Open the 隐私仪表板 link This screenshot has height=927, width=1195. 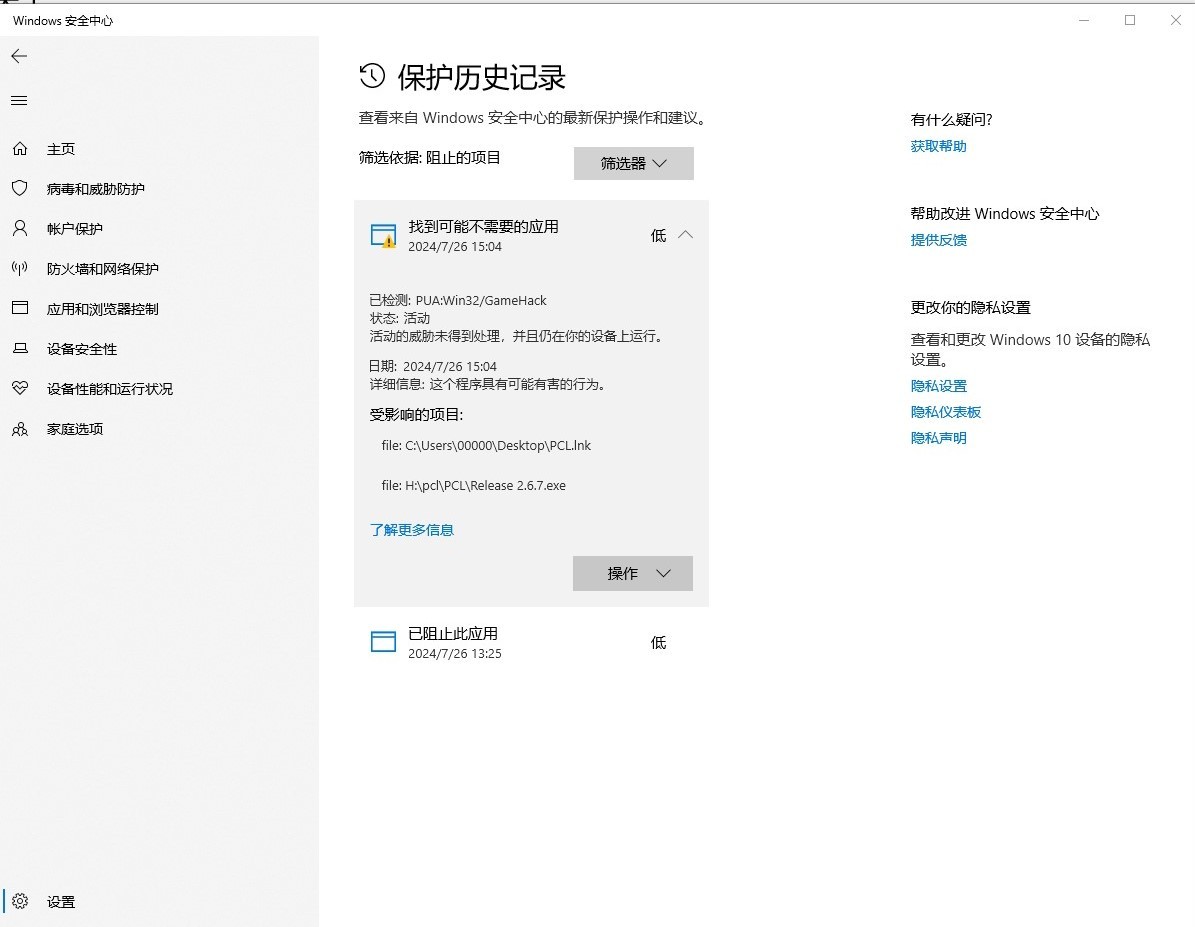(x=946, y=412)
